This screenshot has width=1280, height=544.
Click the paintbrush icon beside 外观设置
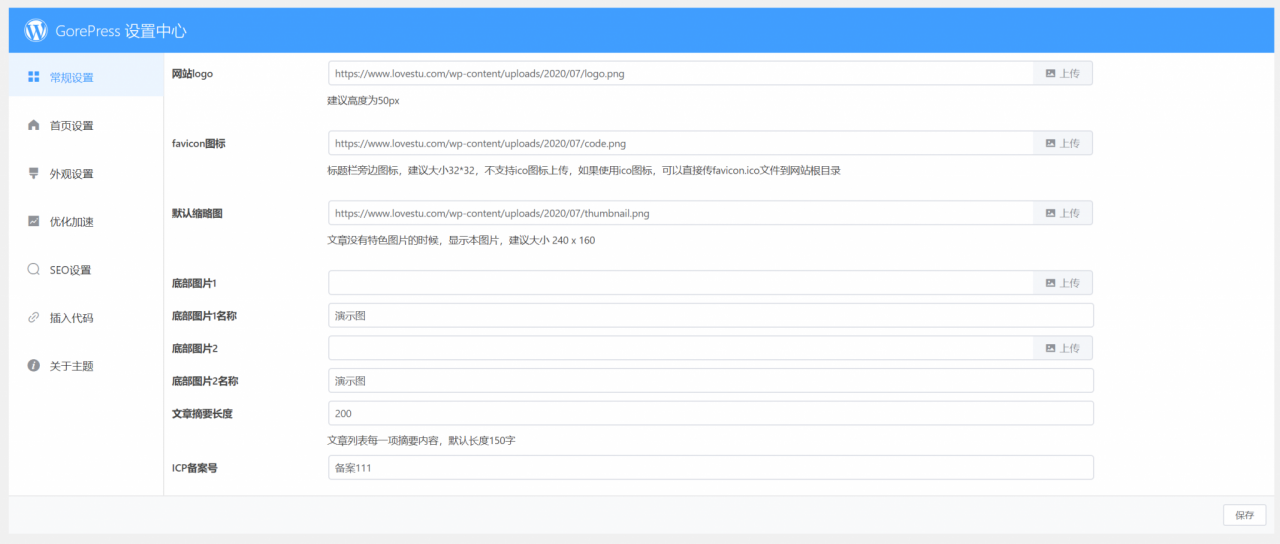click(34, 173)
